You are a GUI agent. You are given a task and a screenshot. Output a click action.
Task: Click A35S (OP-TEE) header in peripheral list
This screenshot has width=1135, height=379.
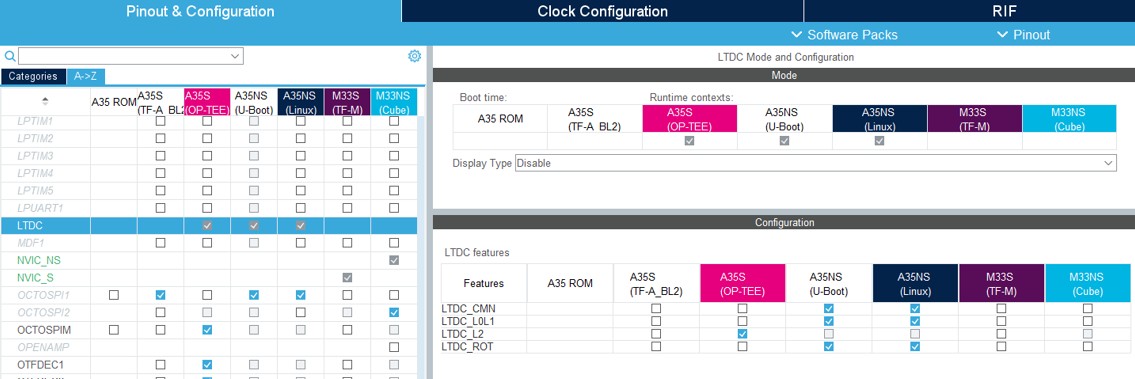(x=207, y=102)
